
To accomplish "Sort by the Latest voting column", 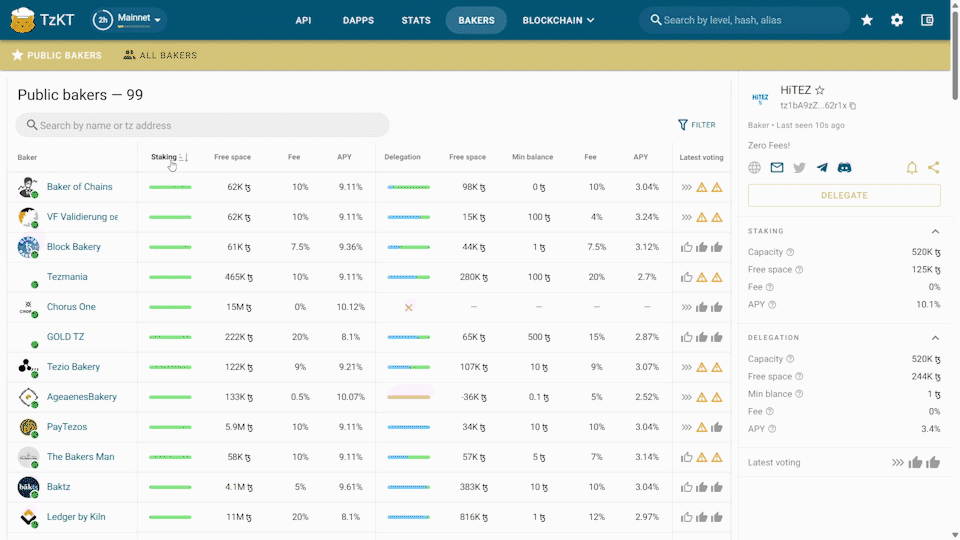I will pyautogui.click(x=701, y=157).
